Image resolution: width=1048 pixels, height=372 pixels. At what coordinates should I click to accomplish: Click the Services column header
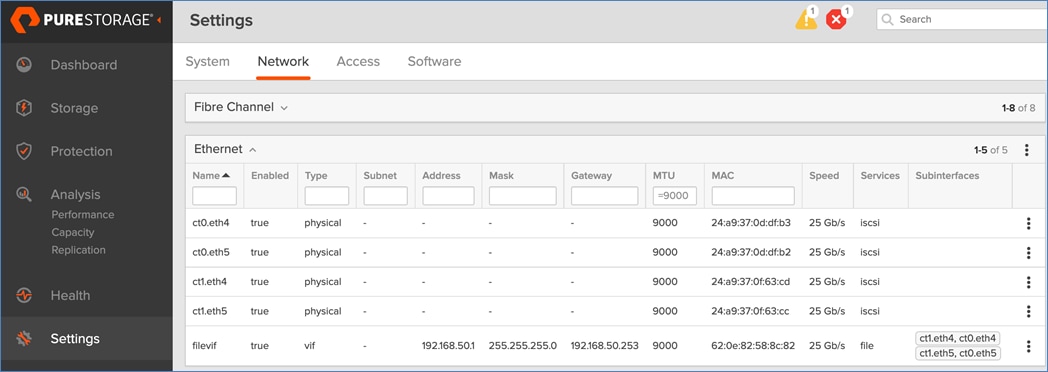coord(880,176)
